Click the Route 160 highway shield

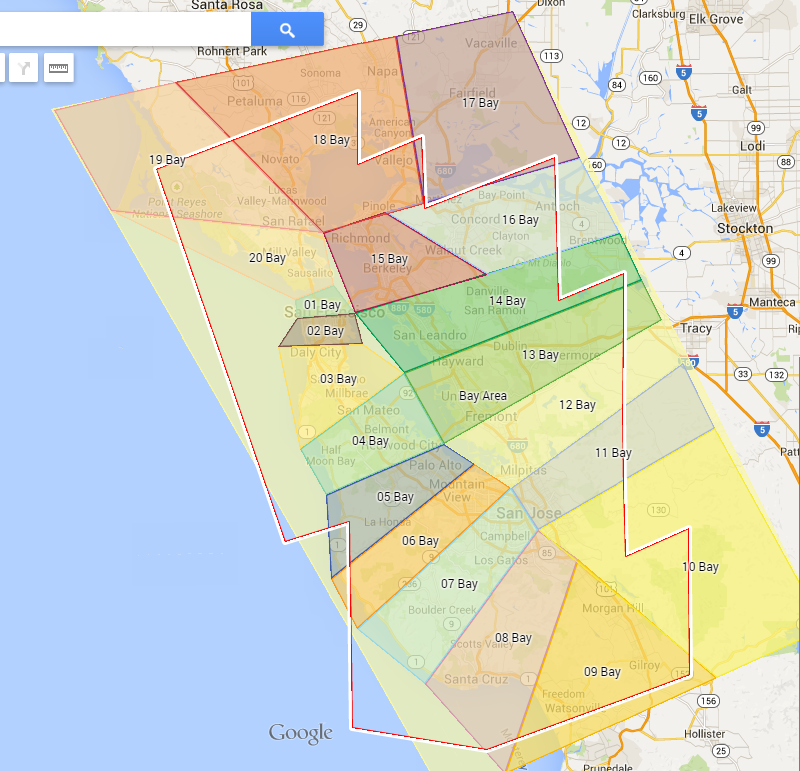650,78
